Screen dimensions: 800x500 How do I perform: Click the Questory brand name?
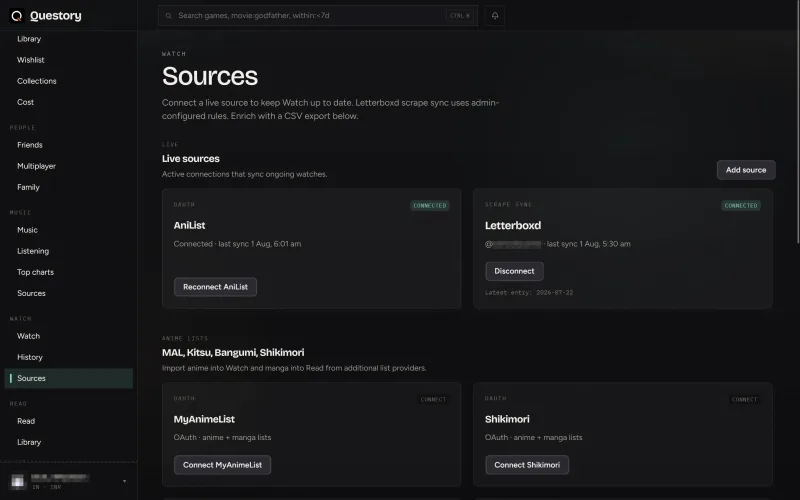[56, 16]
